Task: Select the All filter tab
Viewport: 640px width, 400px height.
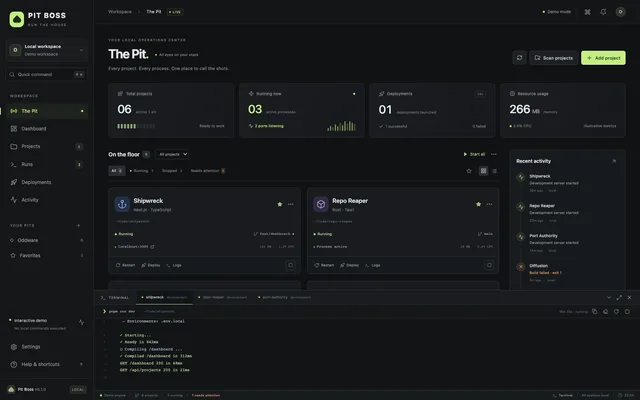Action: click(x=116, y=171)
